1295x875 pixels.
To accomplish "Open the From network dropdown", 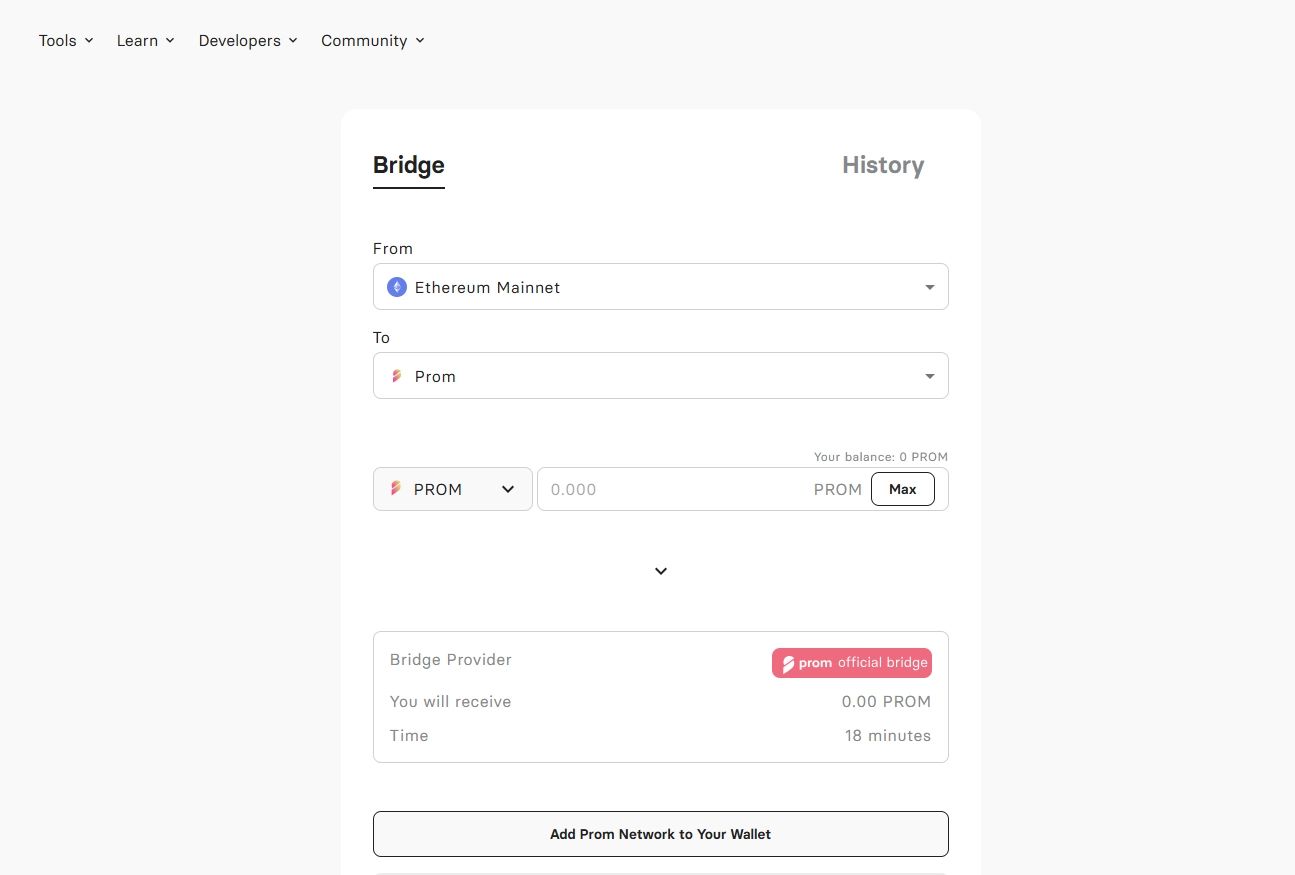I will pyautogui.click(x=661, y=287).
